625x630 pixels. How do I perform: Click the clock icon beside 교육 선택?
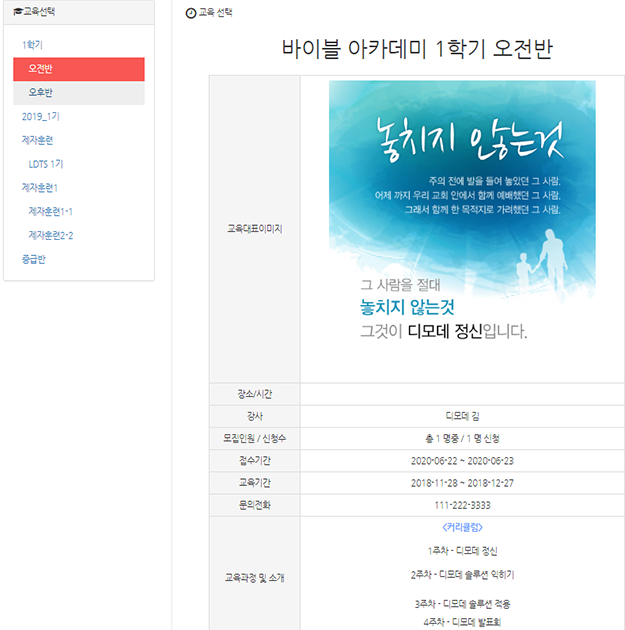(191, 13)
